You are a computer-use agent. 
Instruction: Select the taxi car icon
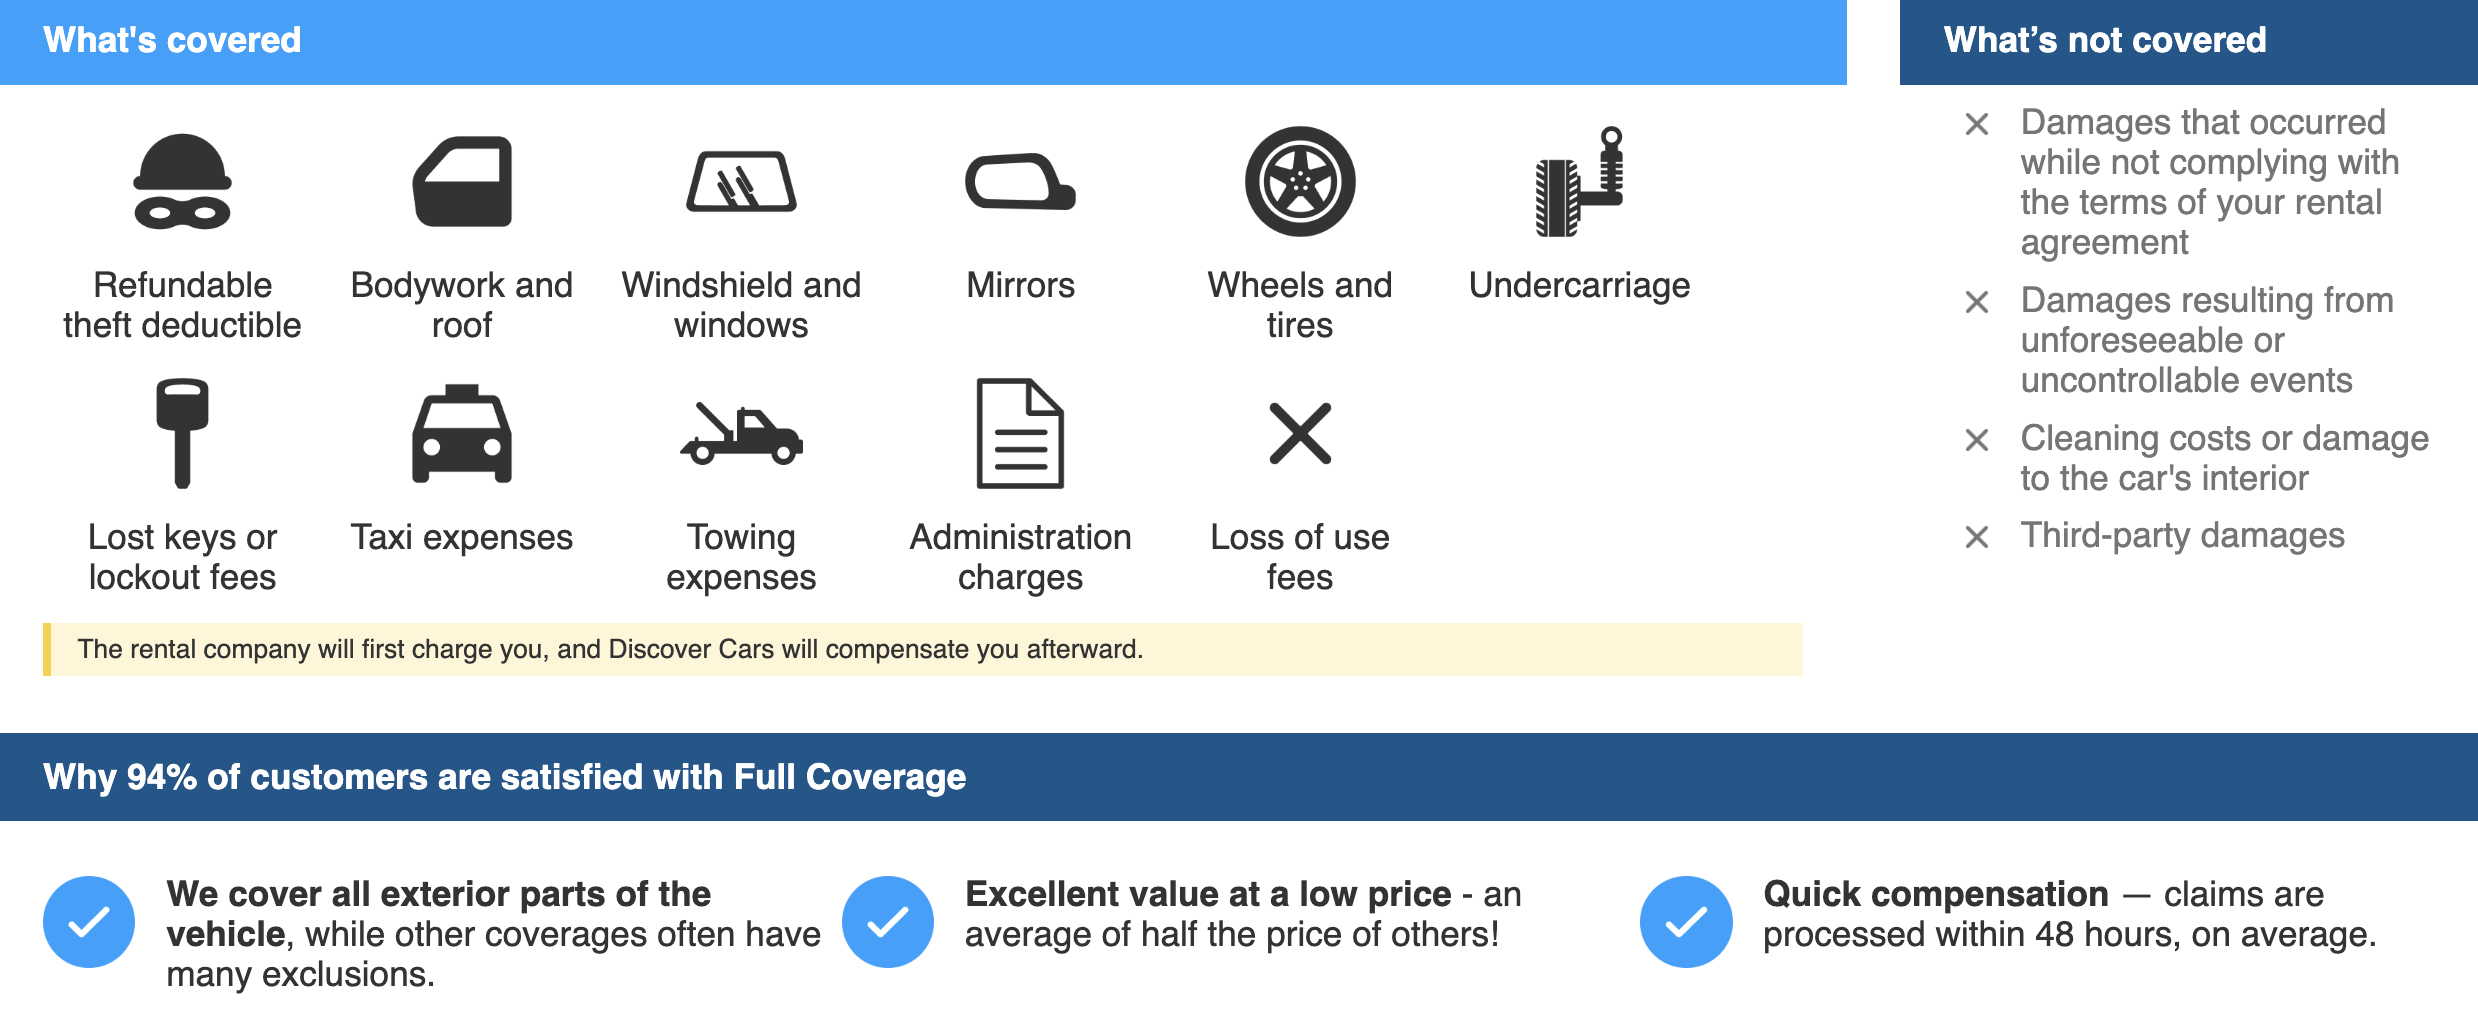462,433
